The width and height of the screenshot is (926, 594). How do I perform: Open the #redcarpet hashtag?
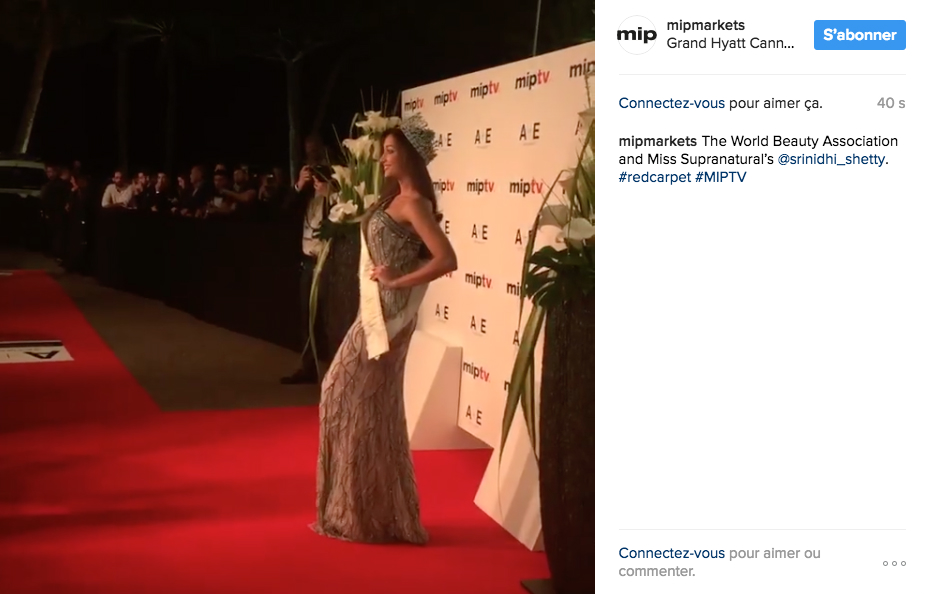[x=654, y=177]
